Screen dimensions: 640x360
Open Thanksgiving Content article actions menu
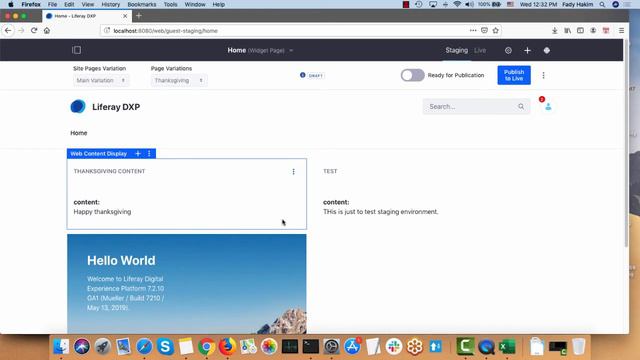click(293, 171)
